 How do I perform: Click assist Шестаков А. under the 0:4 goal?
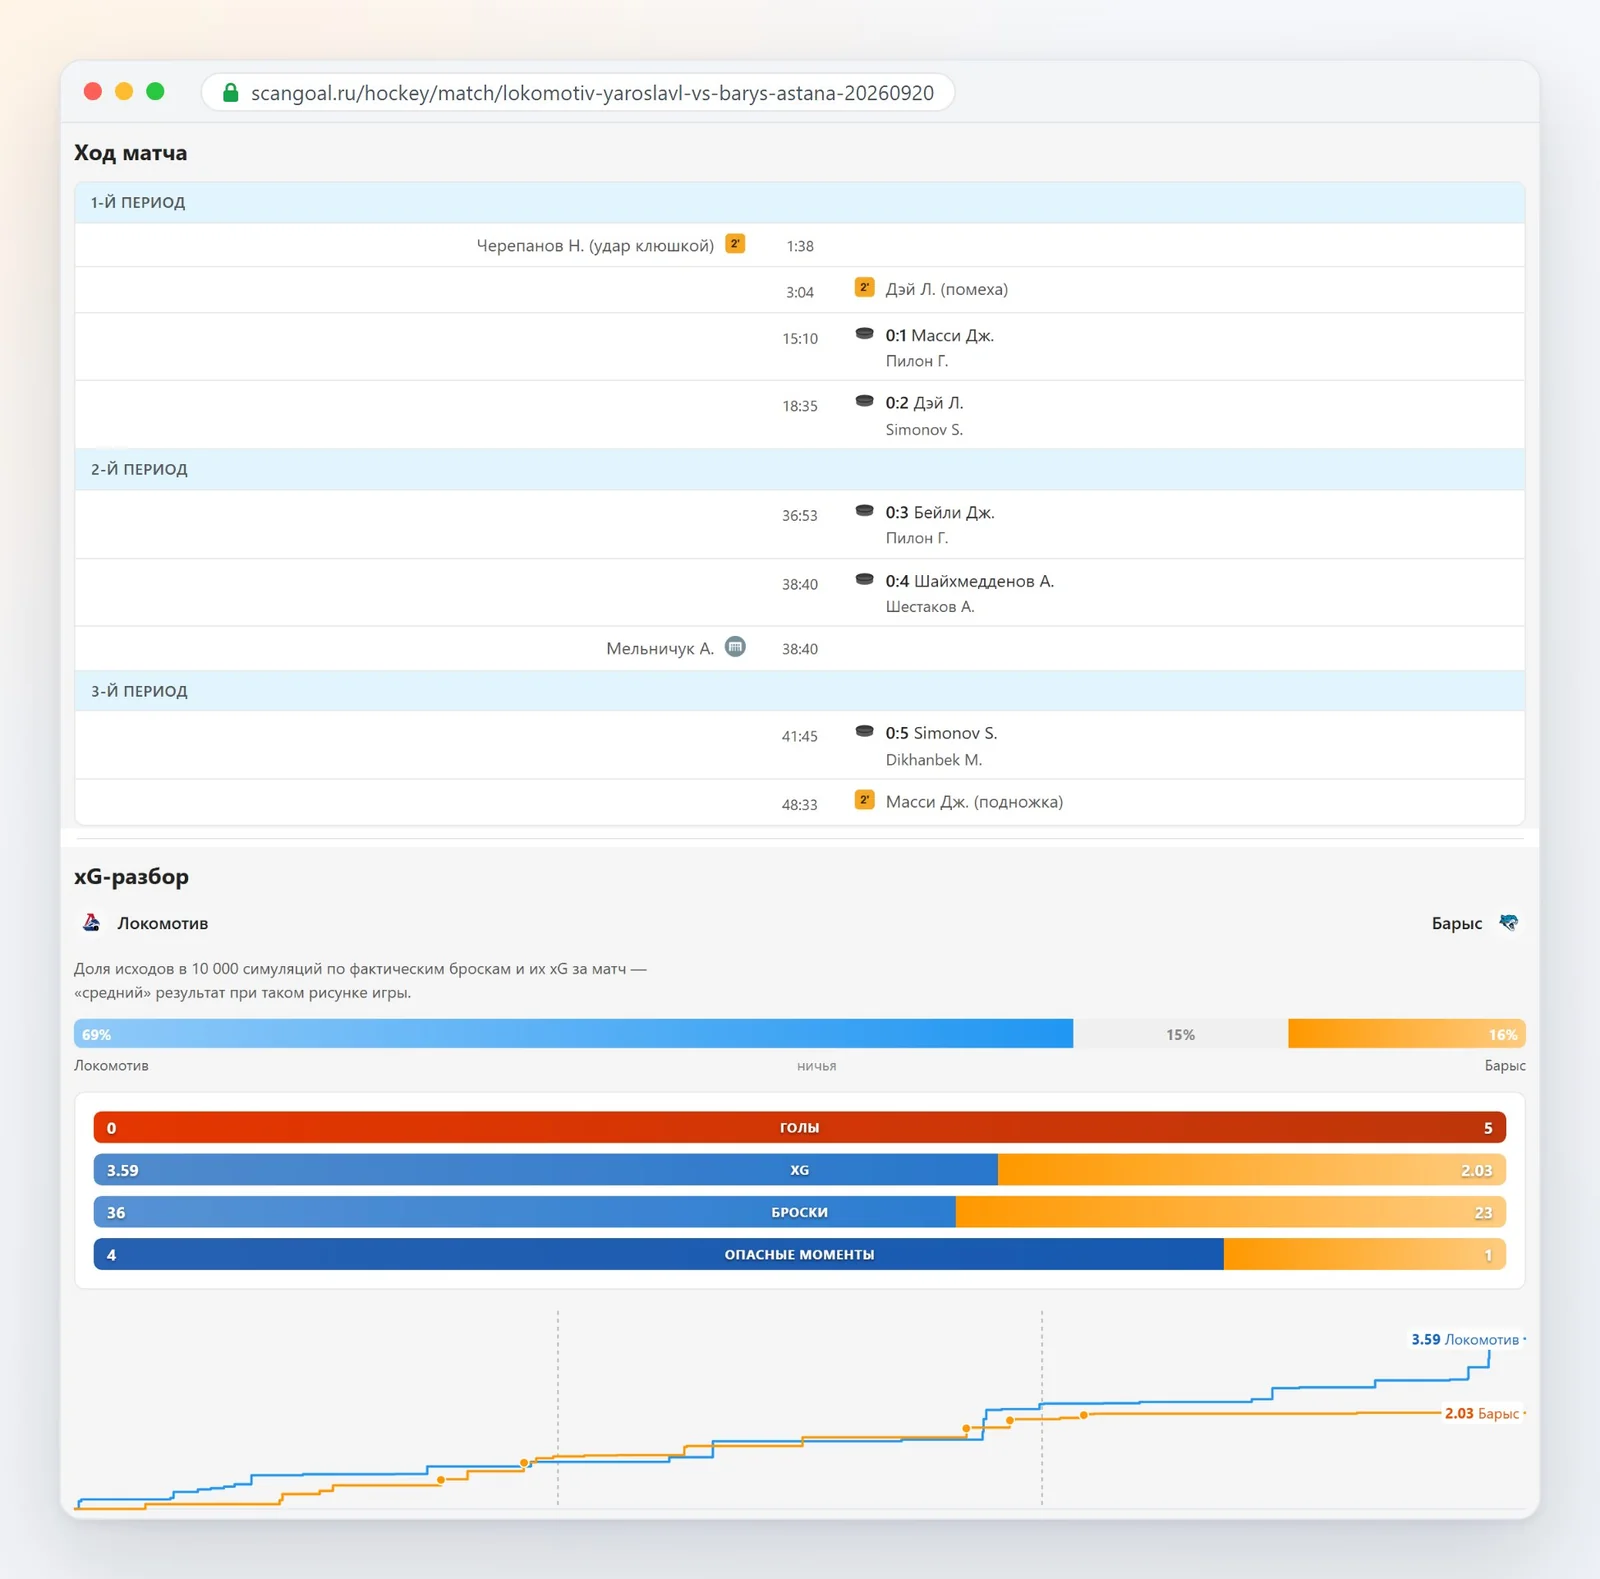(930, 607)
